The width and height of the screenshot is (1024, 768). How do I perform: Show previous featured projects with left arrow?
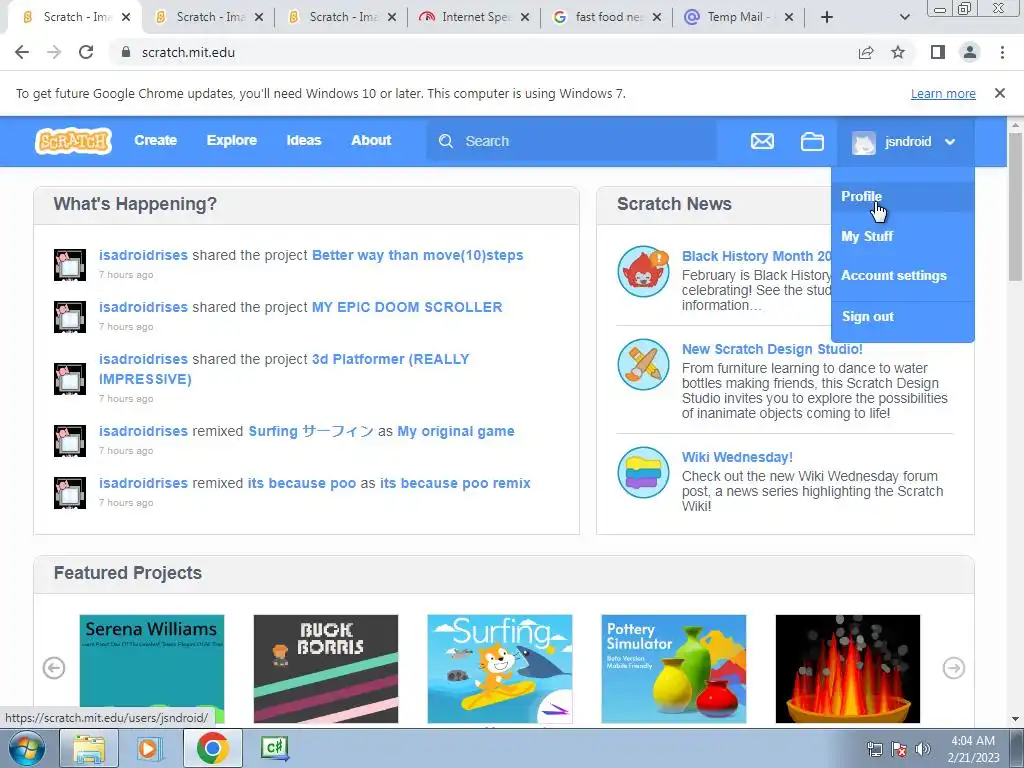pos(54,668)
